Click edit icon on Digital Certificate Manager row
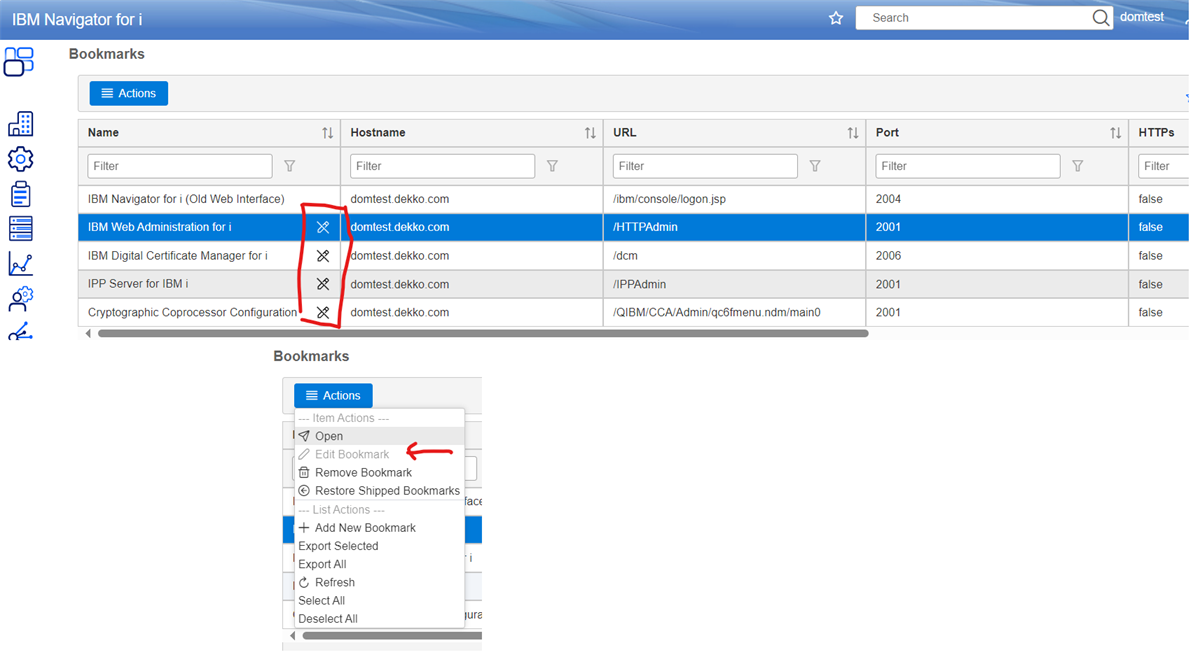 coord(323,256)
